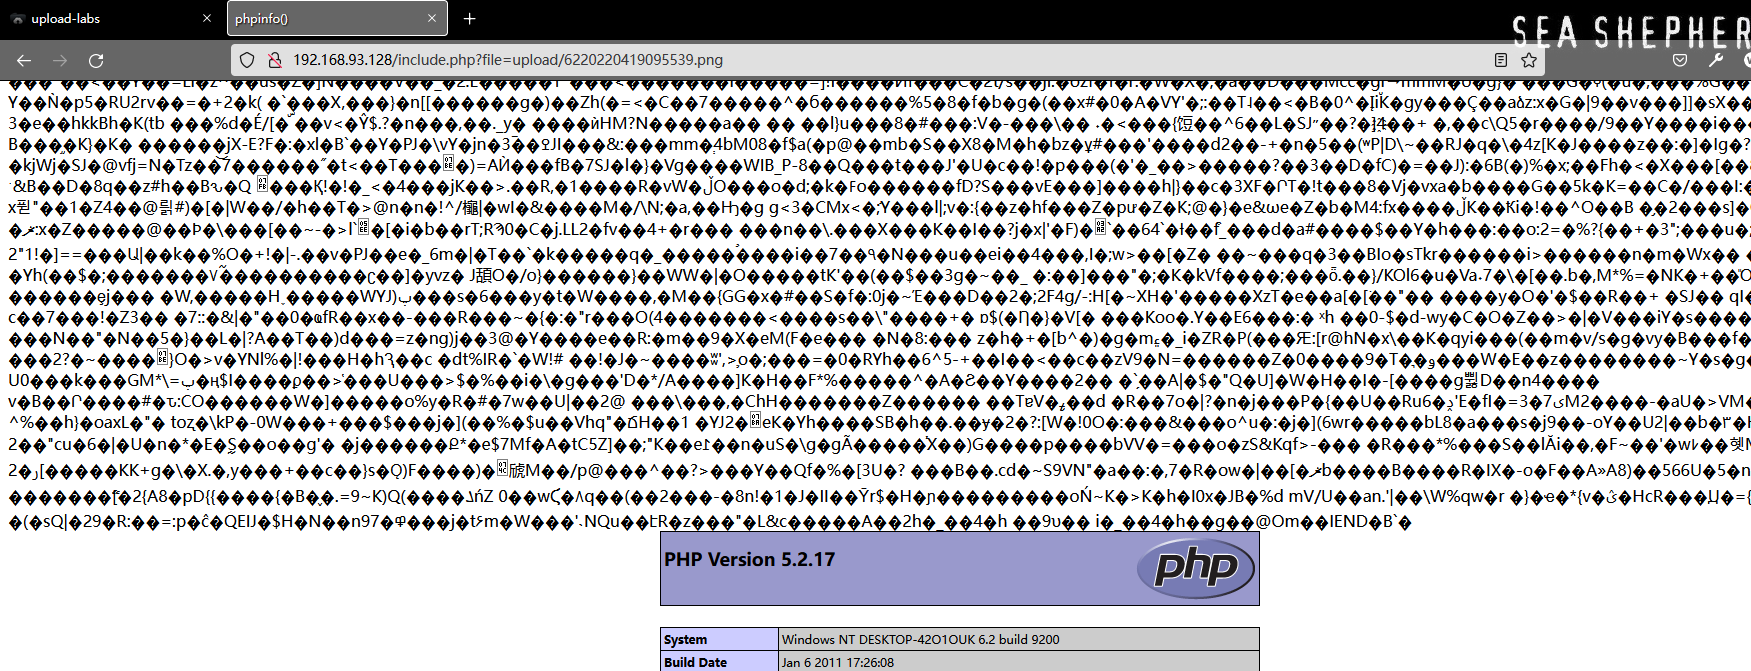Select the PHP Version 5.2.17 heading
The width and height of the screenshot is (1751, 671).
[750, 559]
